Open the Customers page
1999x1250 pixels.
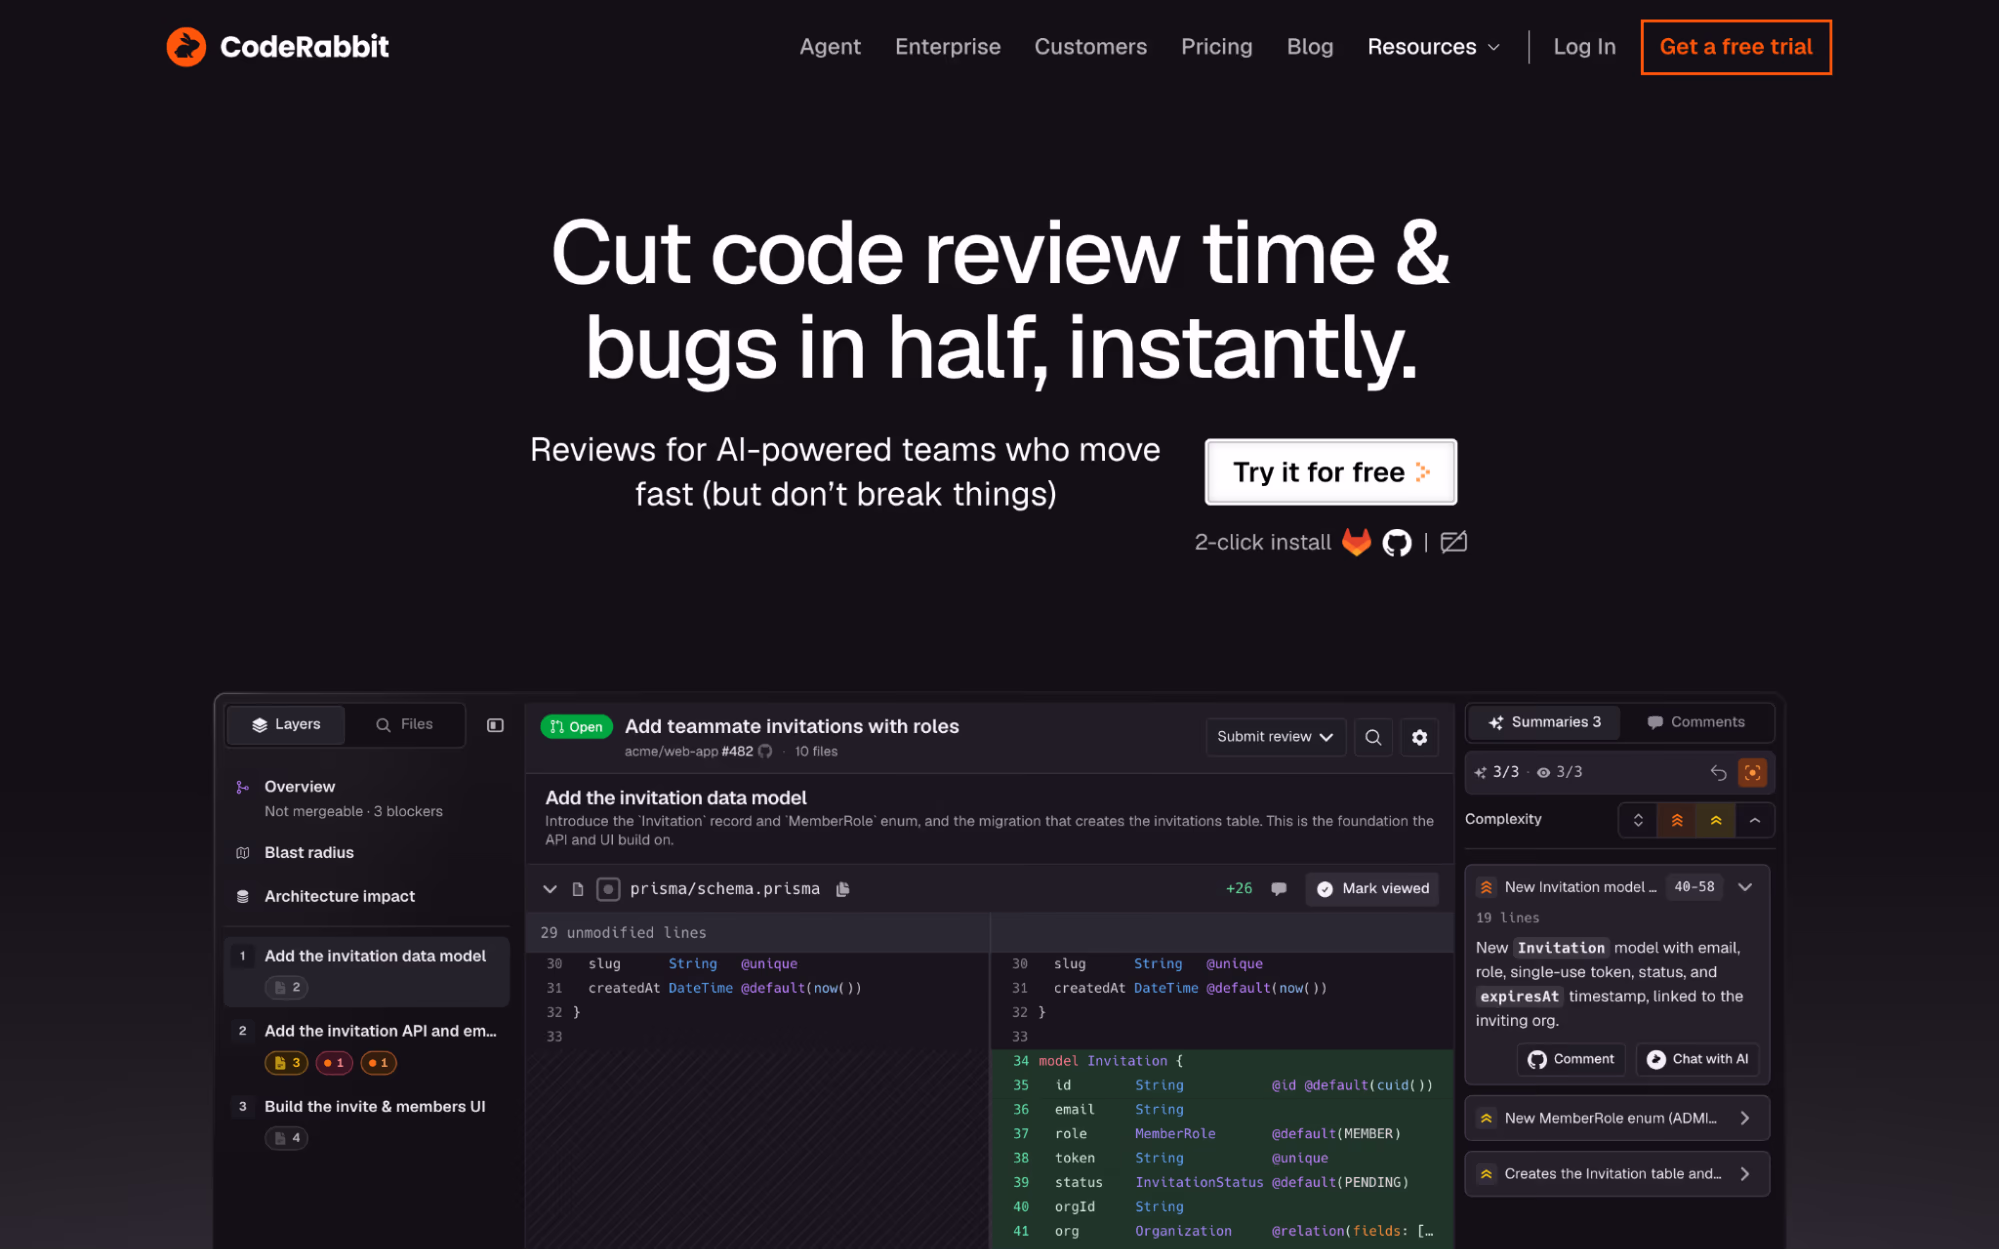pyautogui.click(x=1090, y=47)
